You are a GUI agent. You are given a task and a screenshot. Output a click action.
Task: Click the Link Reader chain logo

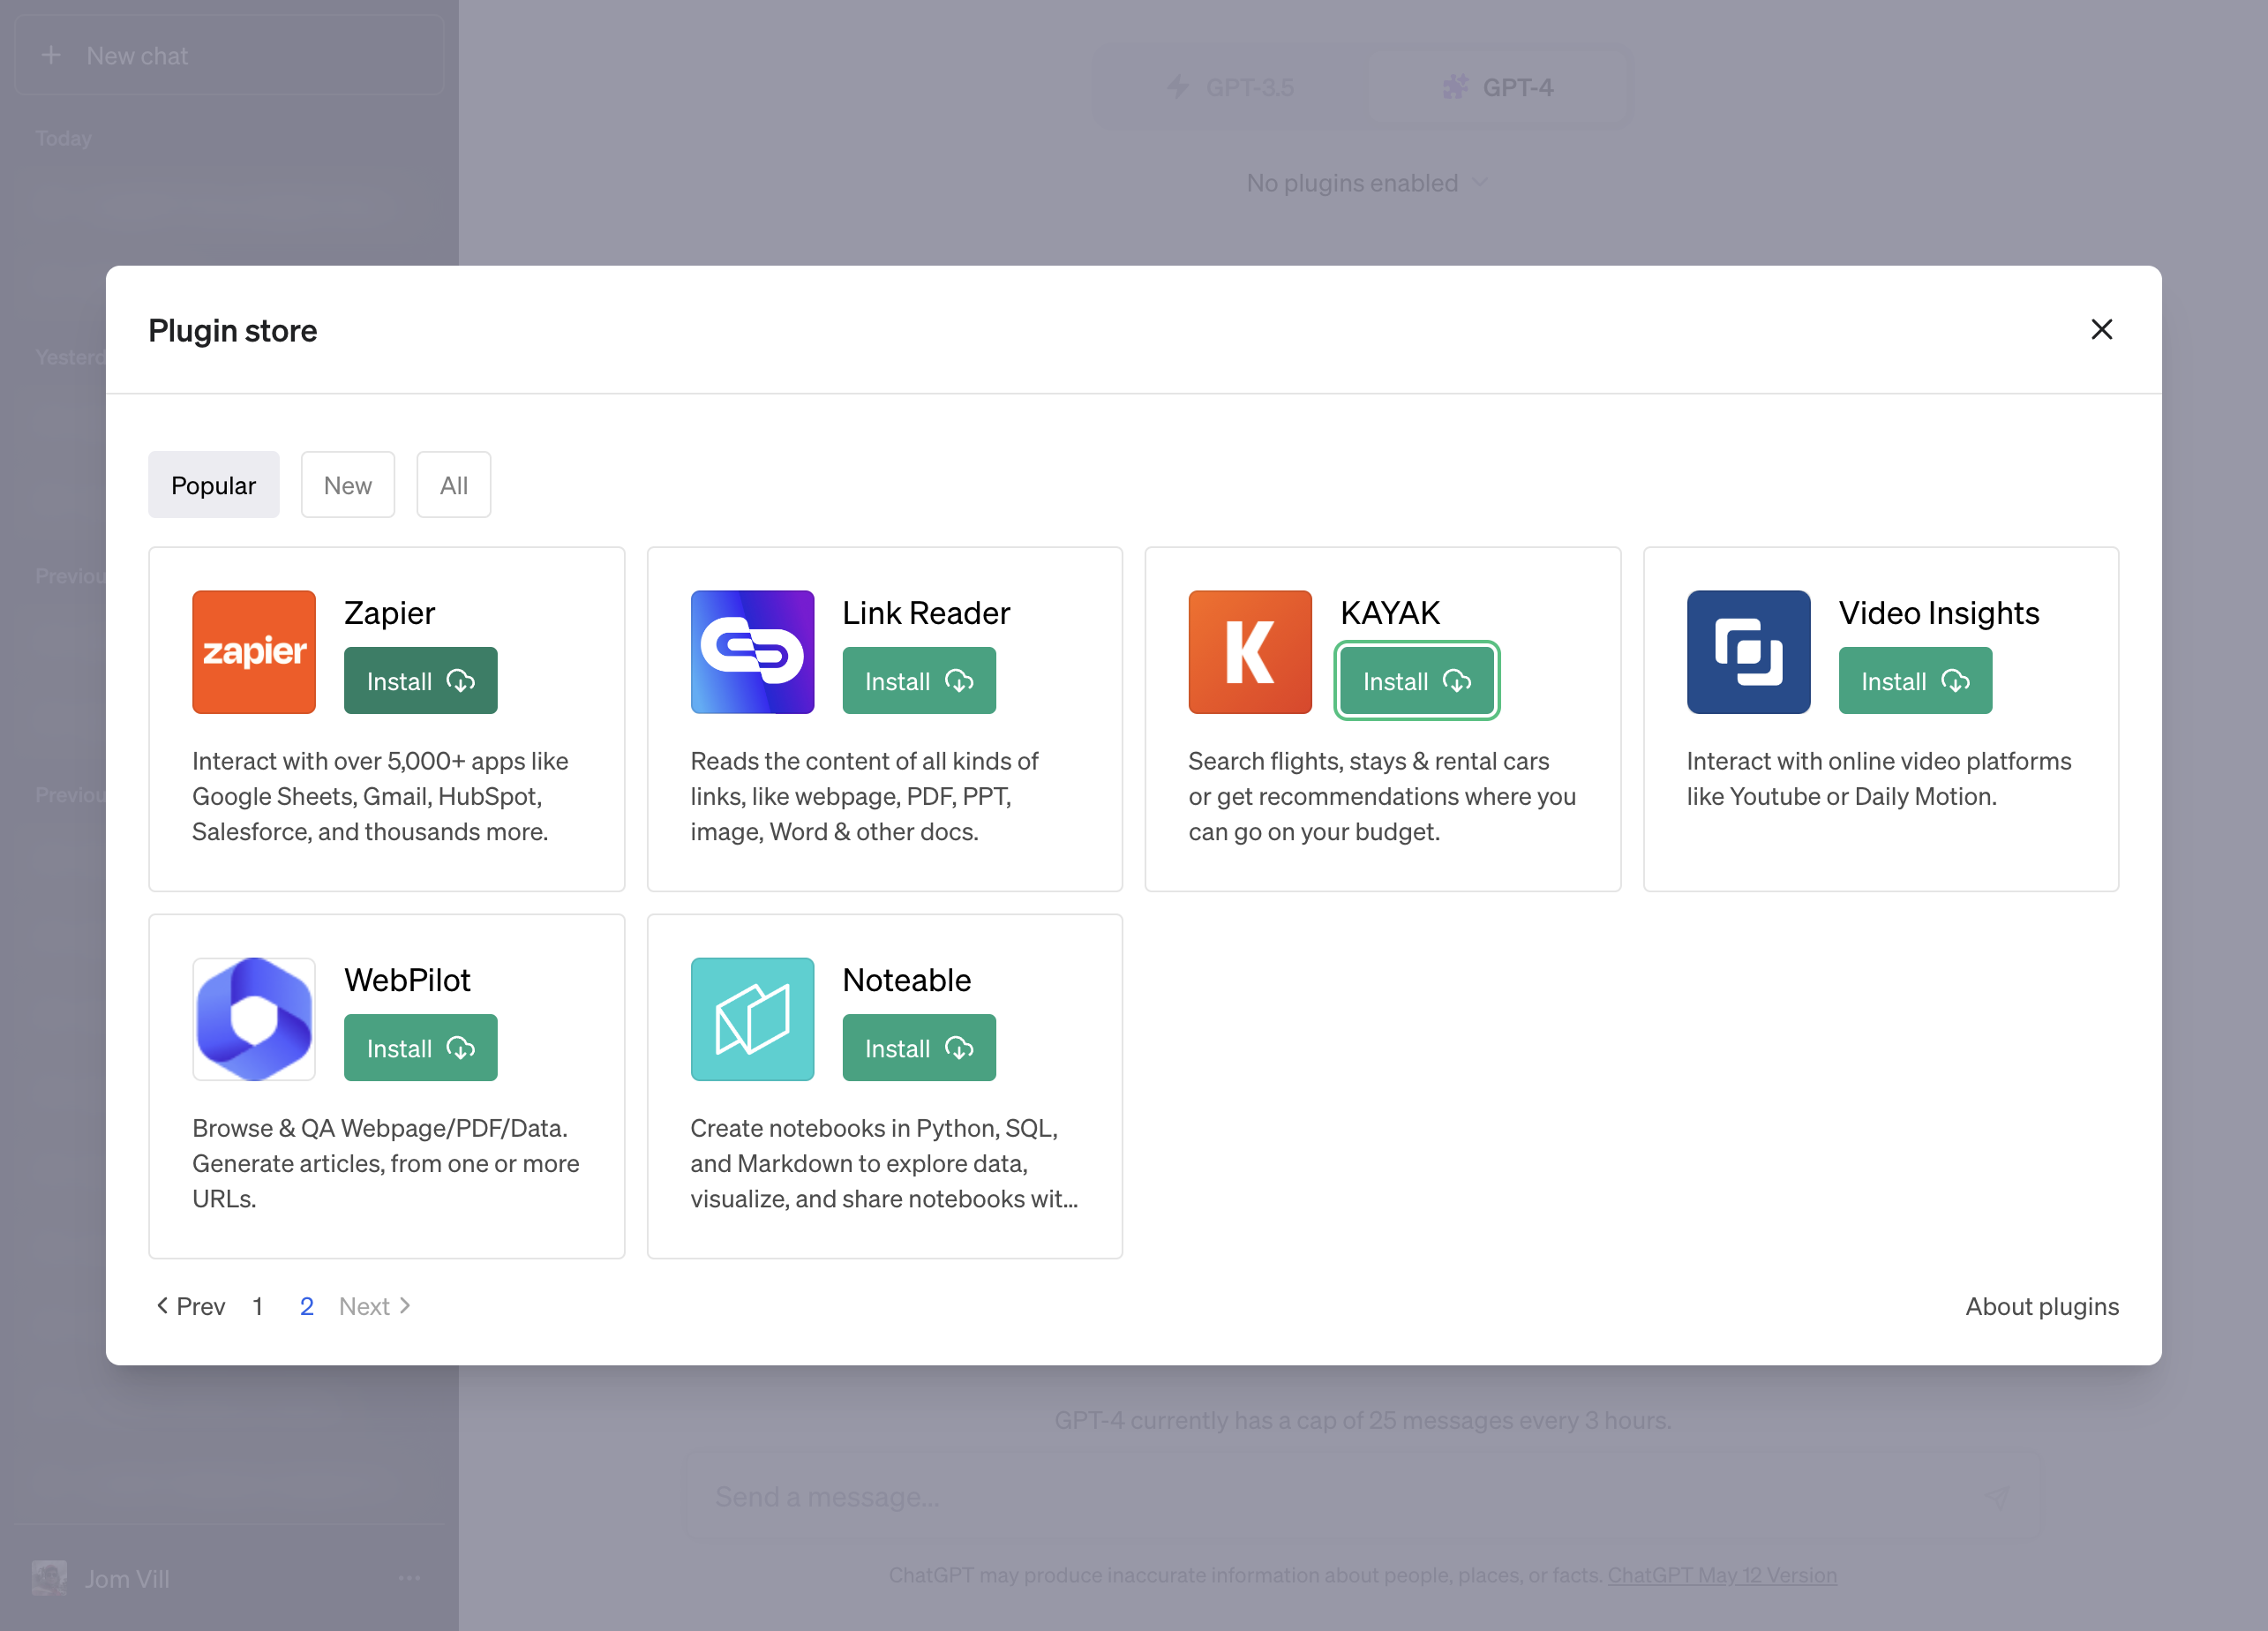[752, 652]
